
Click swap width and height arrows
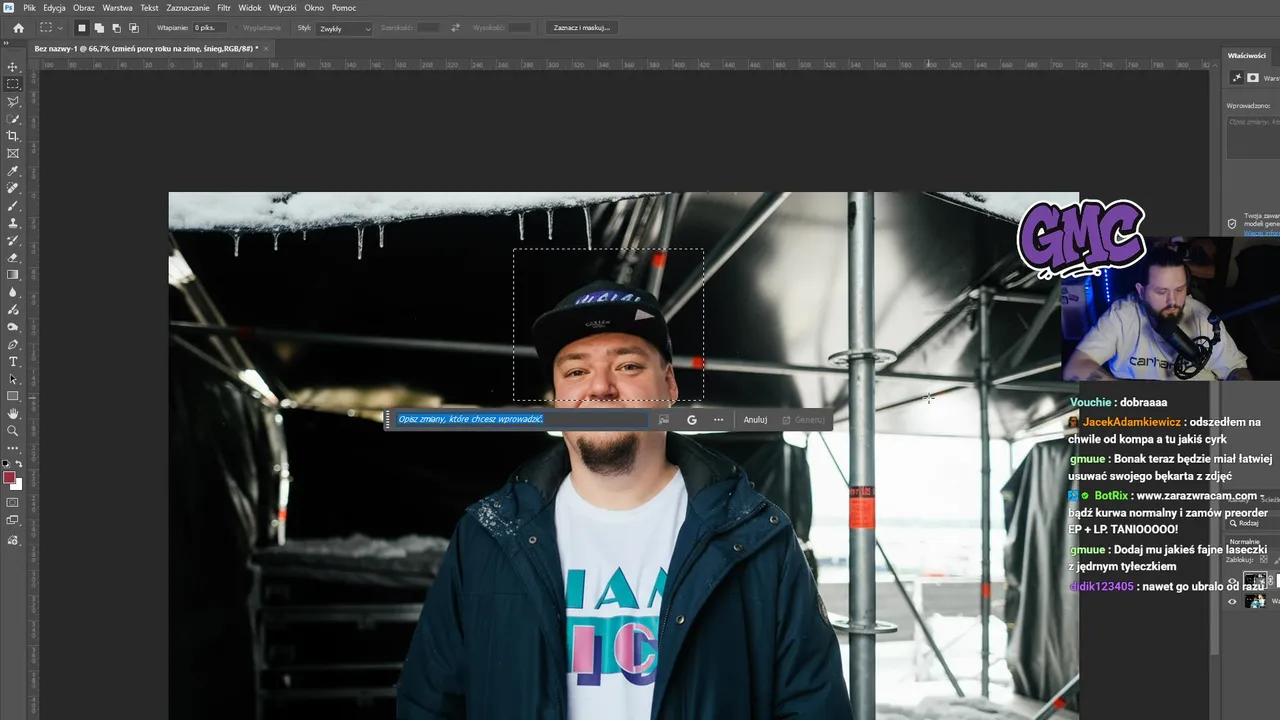[x=456, y=28]
